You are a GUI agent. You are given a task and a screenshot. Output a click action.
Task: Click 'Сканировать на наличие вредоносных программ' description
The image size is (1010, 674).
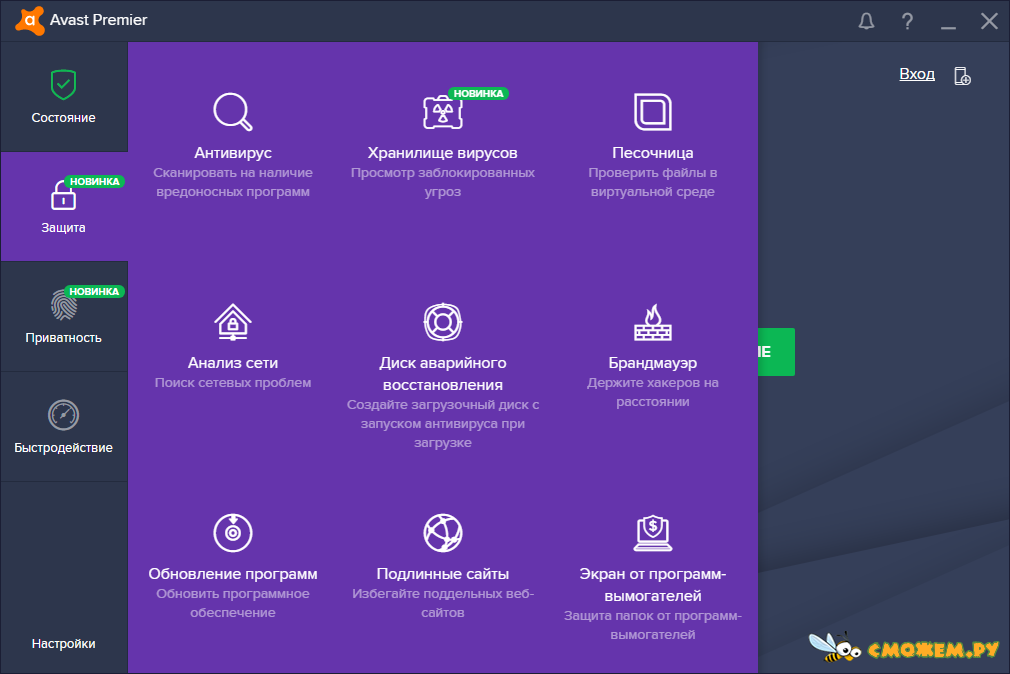[233, 182]
